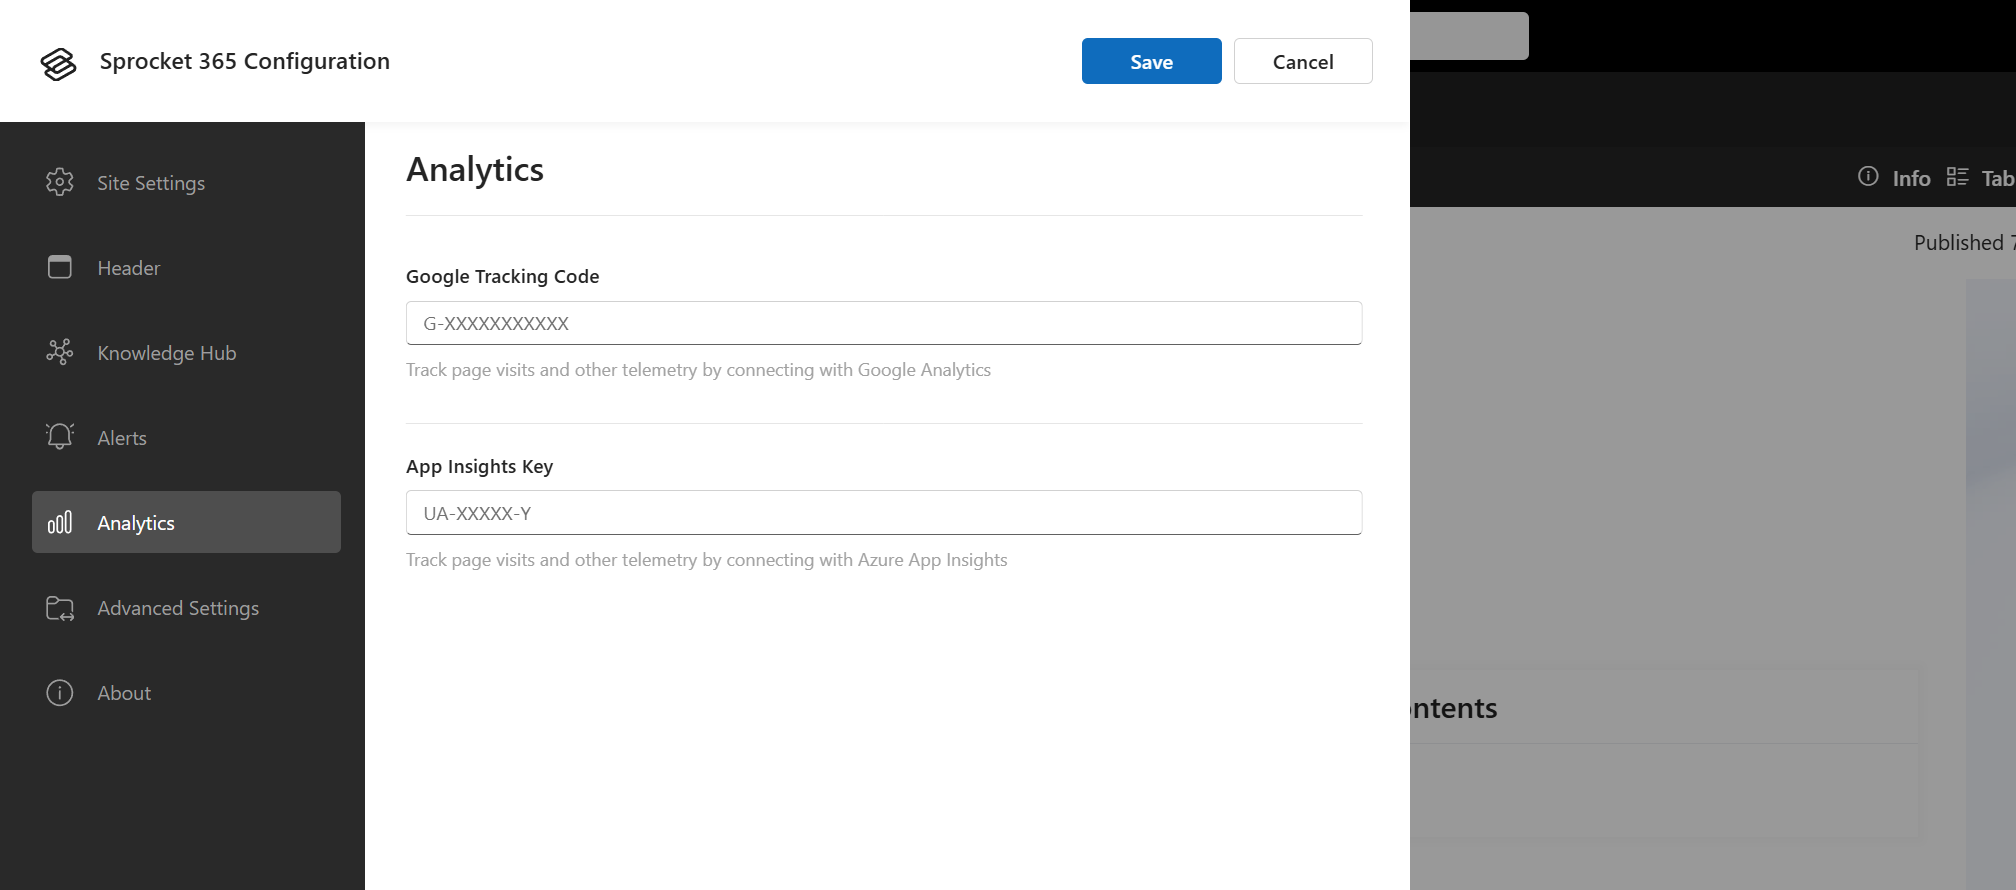This screenshot has width=2016, height=890.
Task: Click the Header panel icon
Action: click(x=60, y=267)
